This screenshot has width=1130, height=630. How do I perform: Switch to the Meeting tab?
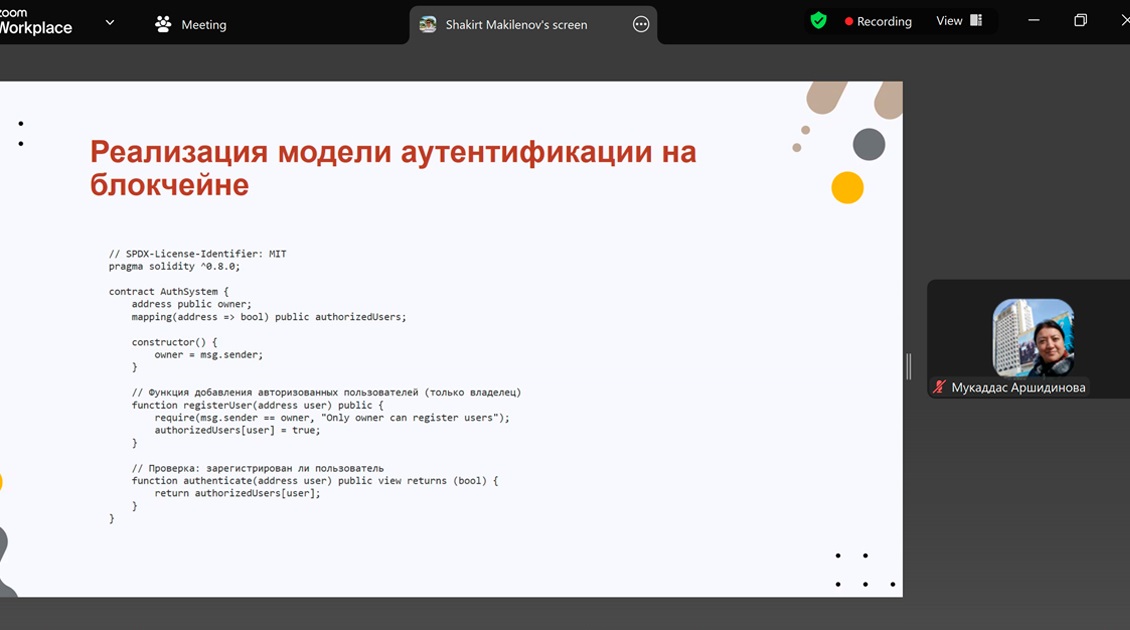pos(190,25)
